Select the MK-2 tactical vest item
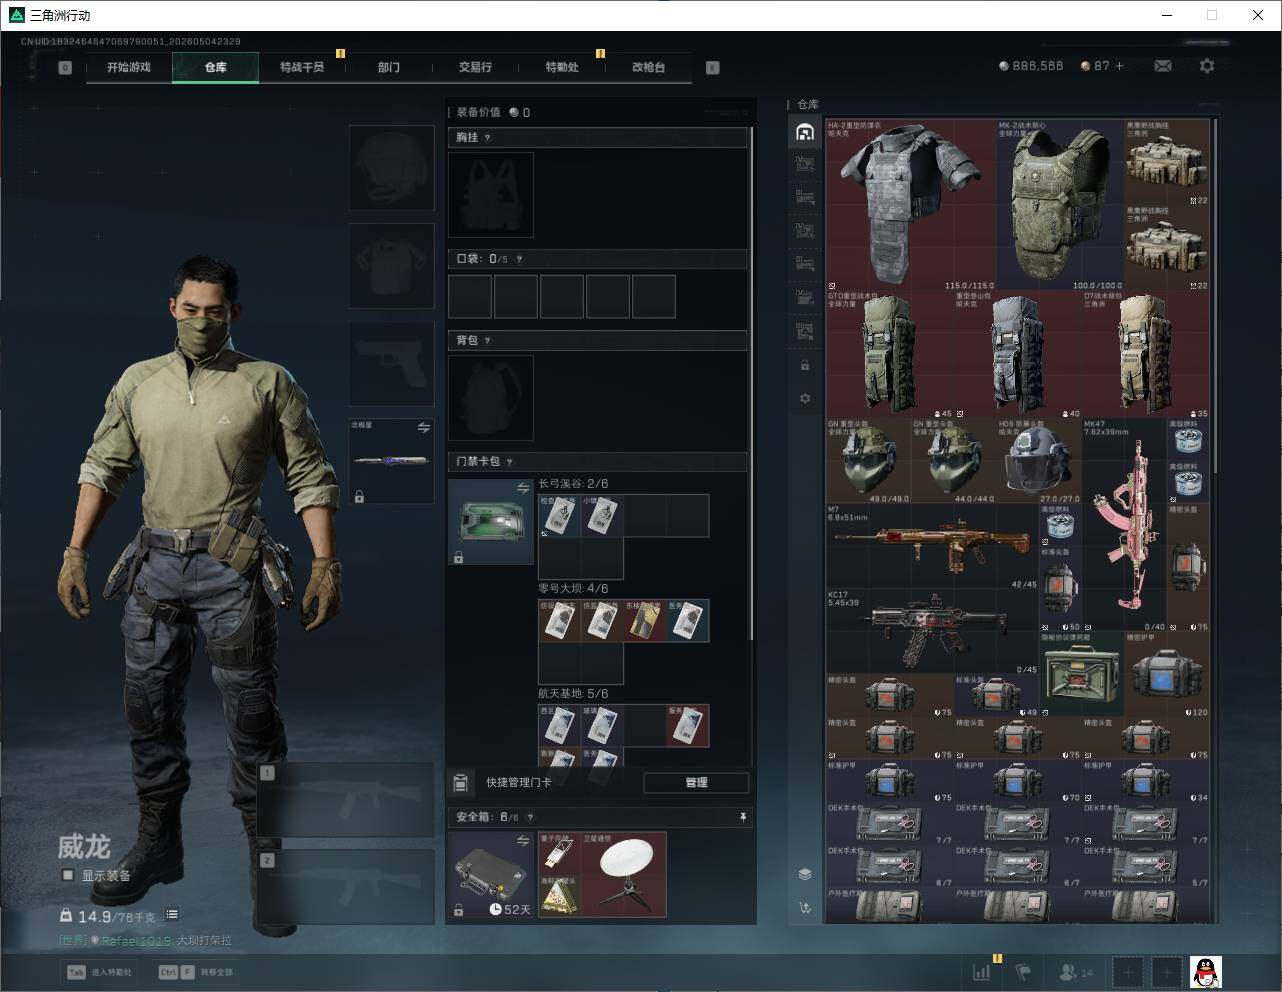The width and height of the screenshot is (1282, 992). [x=1060, y=205]
